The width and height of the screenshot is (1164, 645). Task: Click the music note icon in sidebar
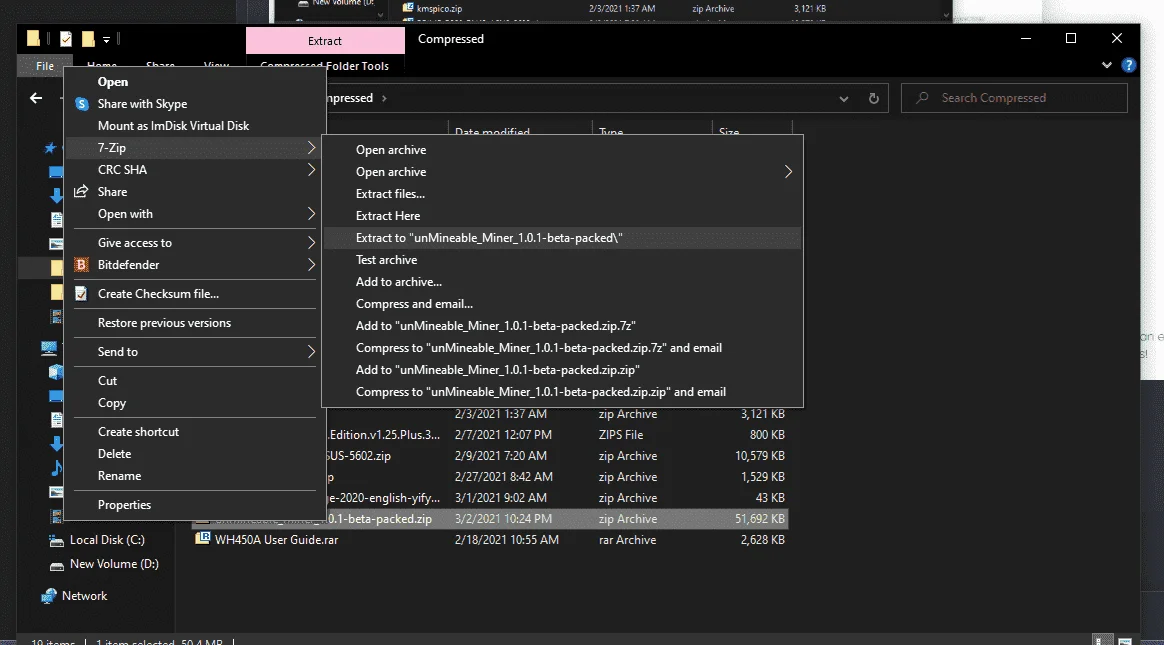pyautogui.click(x=56, y=468)
